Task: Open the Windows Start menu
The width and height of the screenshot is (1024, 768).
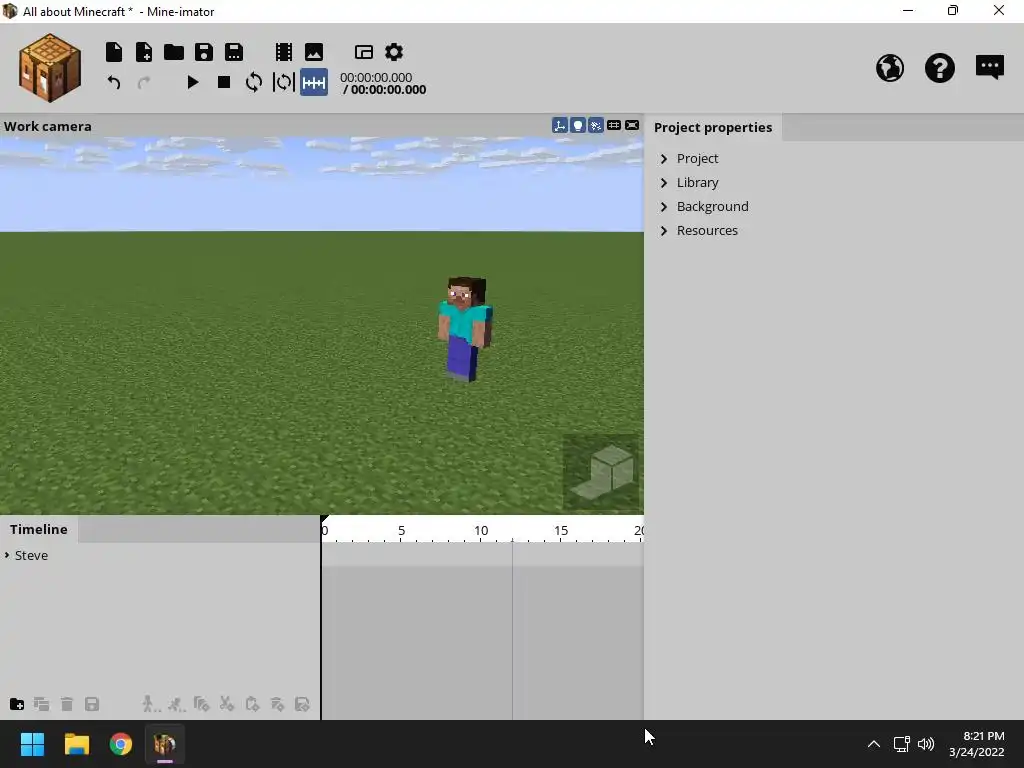Action: tap(32, 744)
